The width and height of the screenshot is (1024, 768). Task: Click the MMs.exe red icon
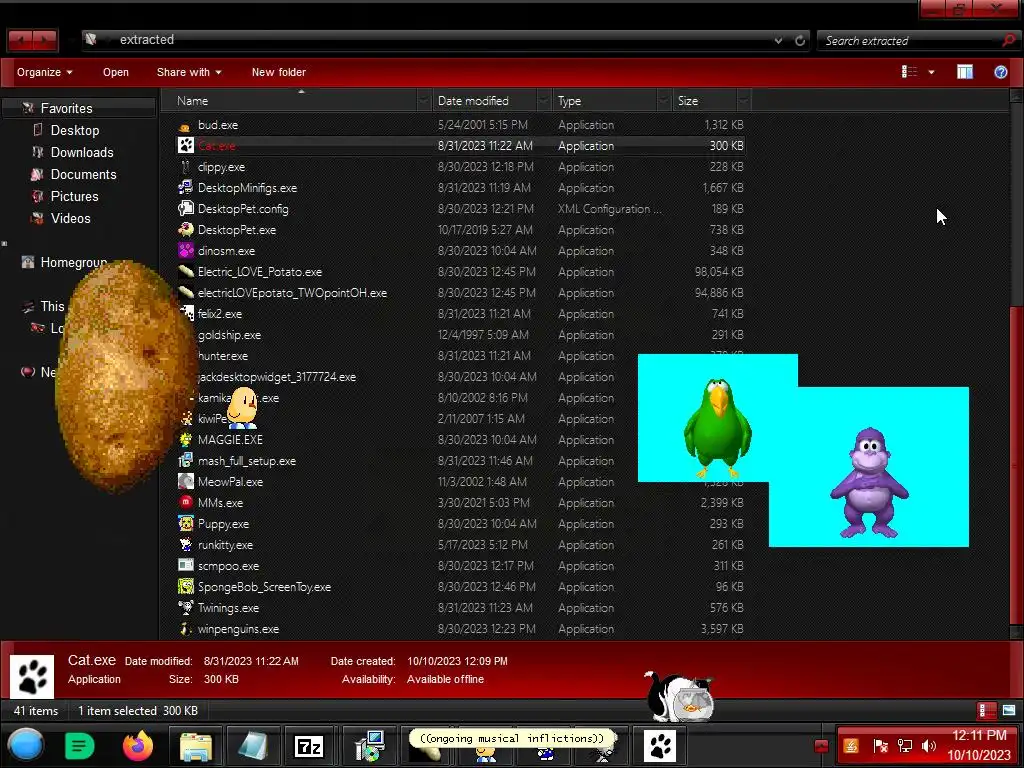(x=185, y=503)
